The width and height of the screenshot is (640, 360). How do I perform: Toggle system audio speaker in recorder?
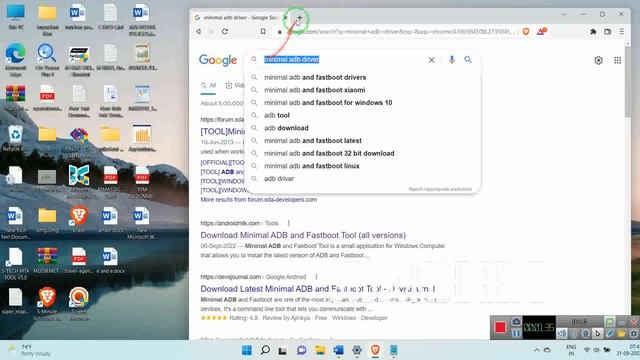562,333
